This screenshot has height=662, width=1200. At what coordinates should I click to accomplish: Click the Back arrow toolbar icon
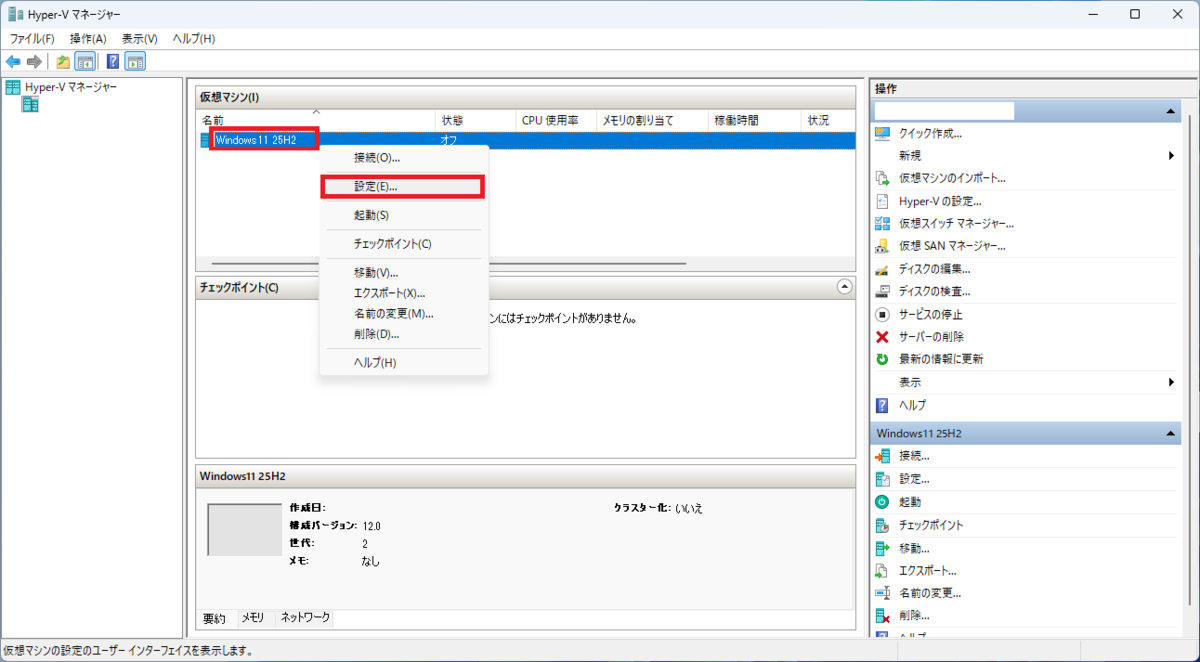[x=13, y=62]
